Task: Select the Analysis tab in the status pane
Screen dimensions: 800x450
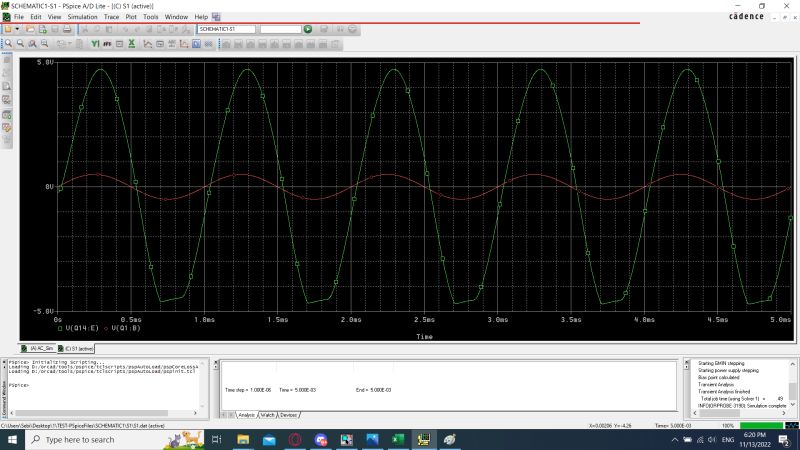Action: (246, 415)
